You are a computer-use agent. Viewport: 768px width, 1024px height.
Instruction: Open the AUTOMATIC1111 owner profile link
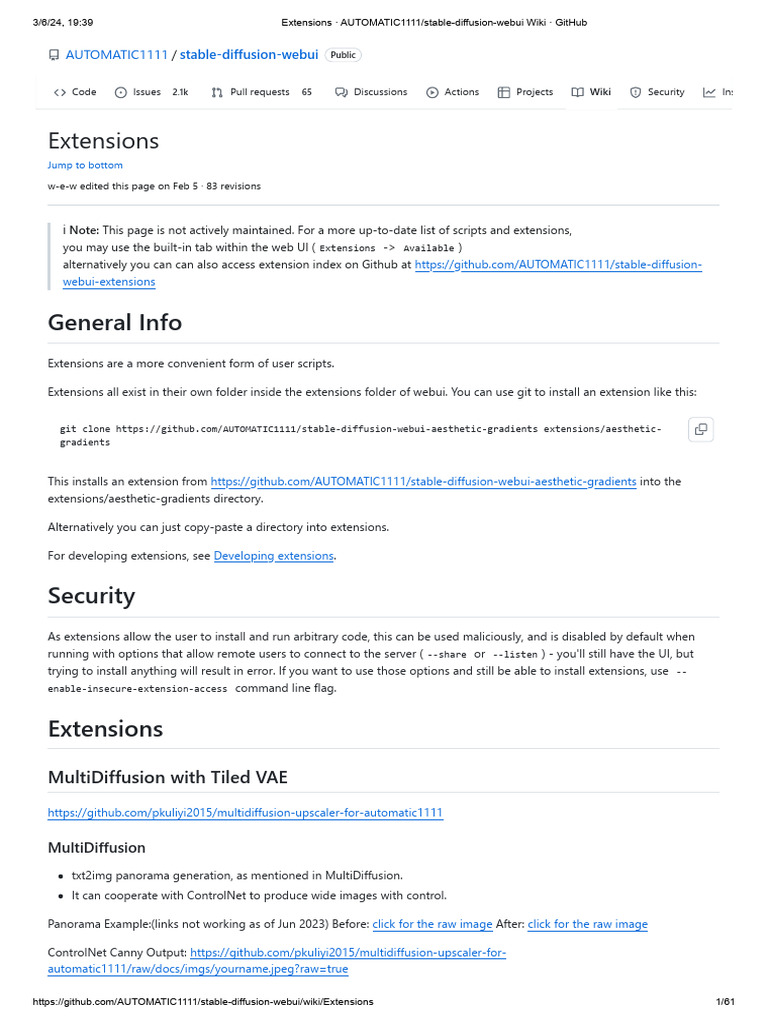pos(117,55)
